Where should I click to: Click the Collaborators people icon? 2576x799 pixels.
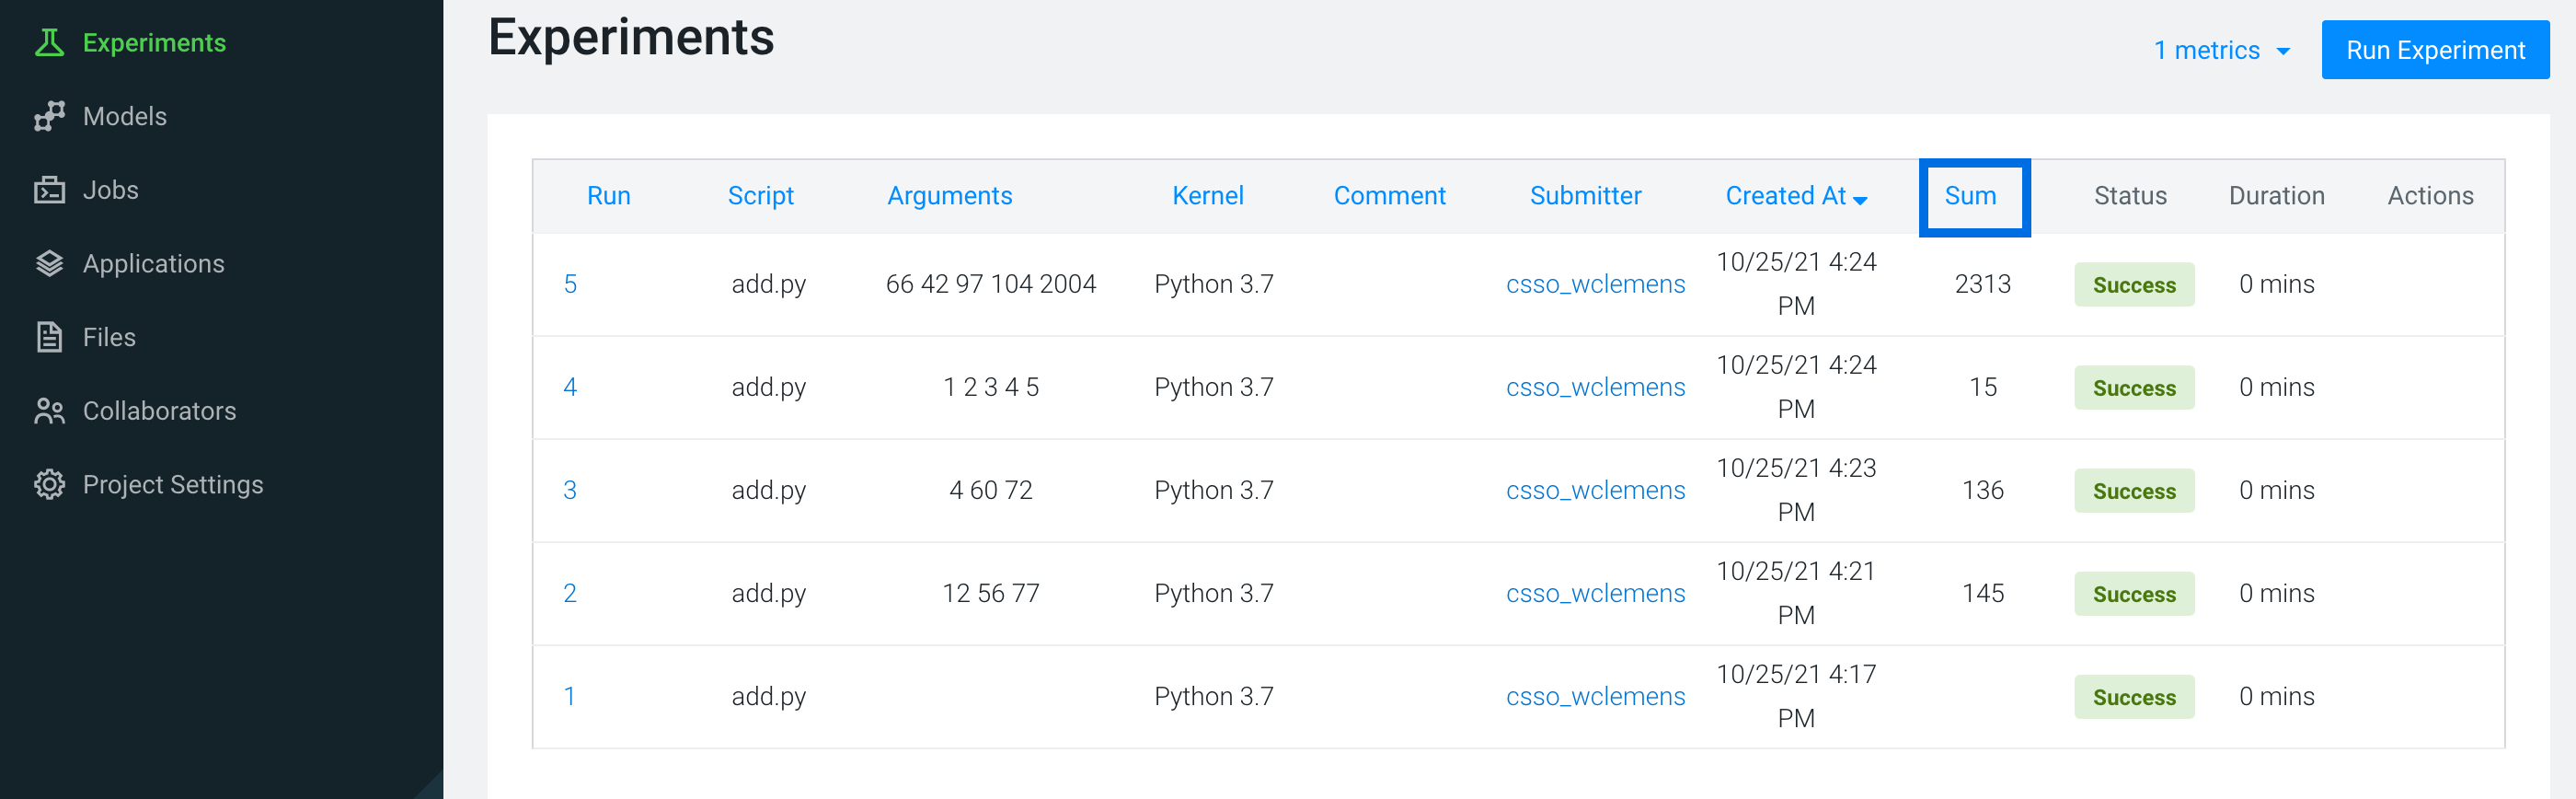49,411
